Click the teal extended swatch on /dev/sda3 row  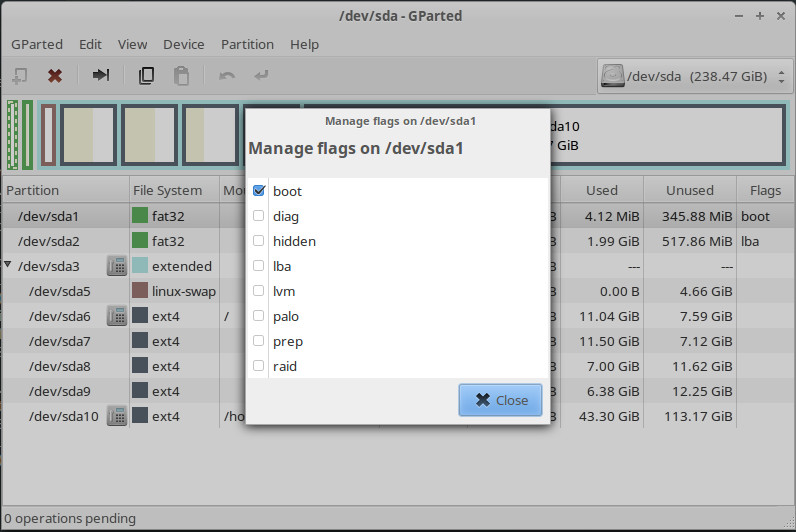pos(140,266)
